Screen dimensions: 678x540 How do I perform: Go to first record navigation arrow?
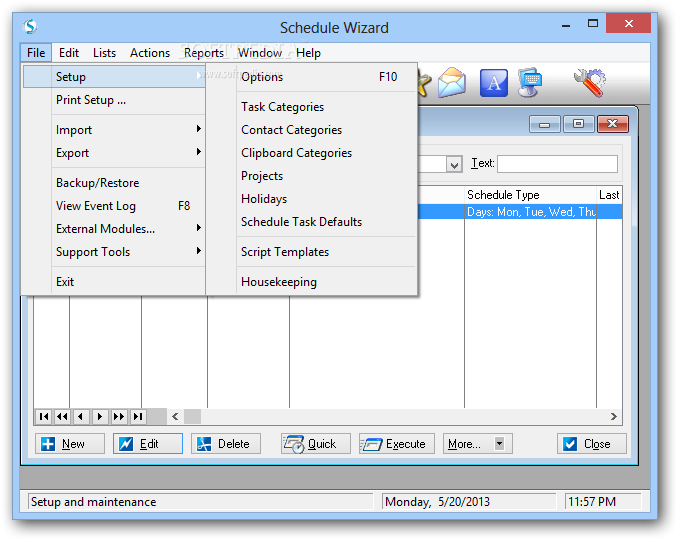[44, 417]
